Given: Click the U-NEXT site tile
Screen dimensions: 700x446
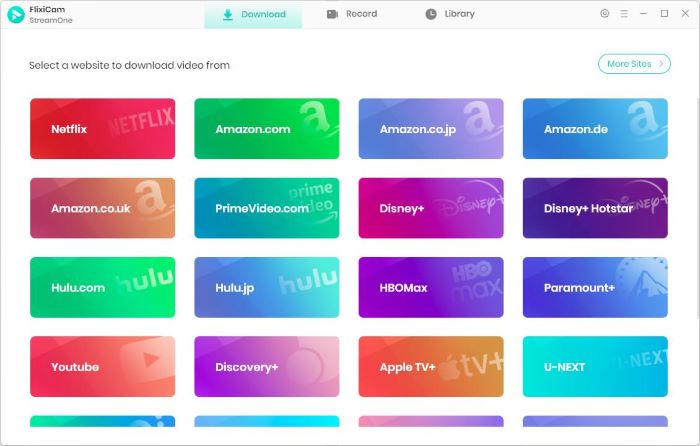Looking at the screenshot, I should click(x=595, y=367).
